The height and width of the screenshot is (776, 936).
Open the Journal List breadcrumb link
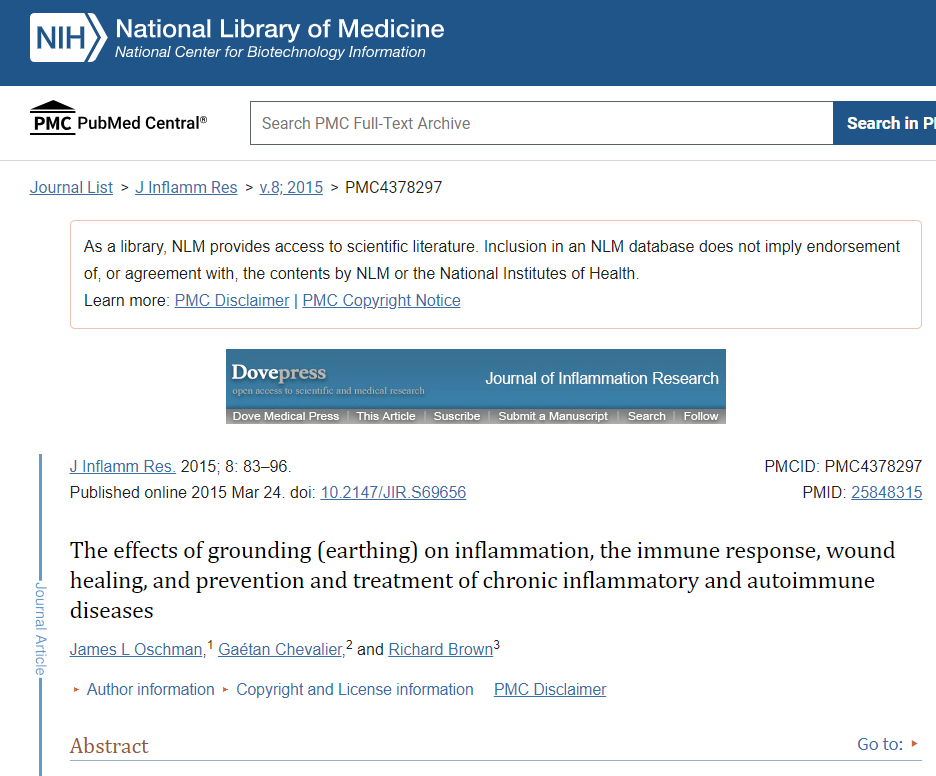coord(71,187)
